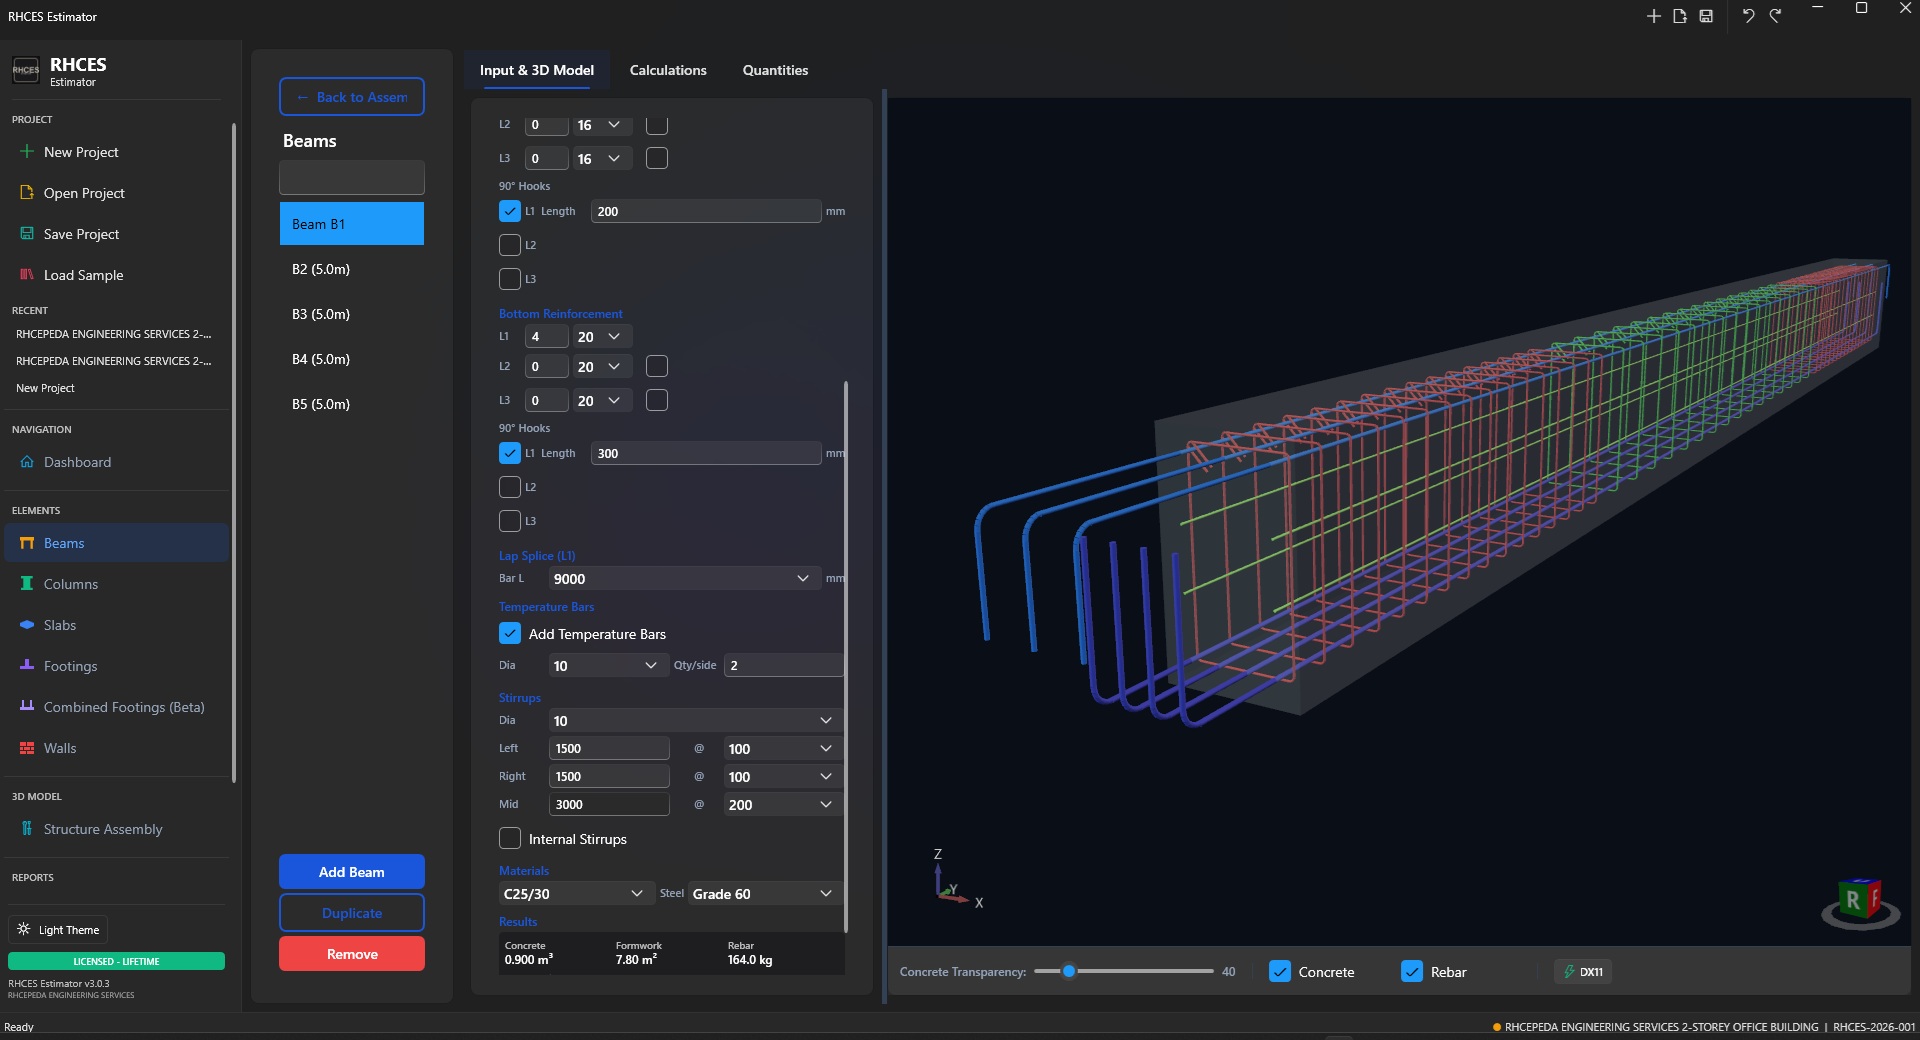Screen dimensions: 1920x1040
Task: Select beam B5 (5.0m)
Action: click(x=352, y=404)
